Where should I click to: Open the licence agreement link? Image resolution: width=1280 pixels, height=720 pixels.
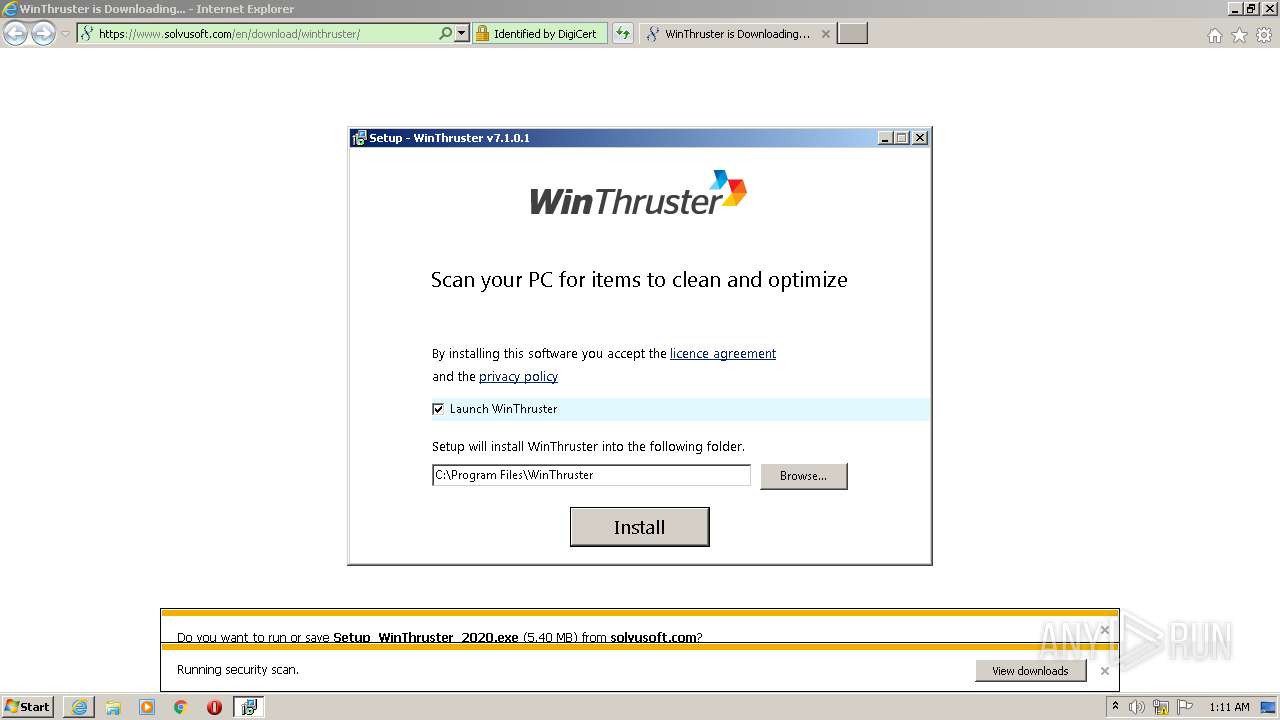(x=723, y=353)
